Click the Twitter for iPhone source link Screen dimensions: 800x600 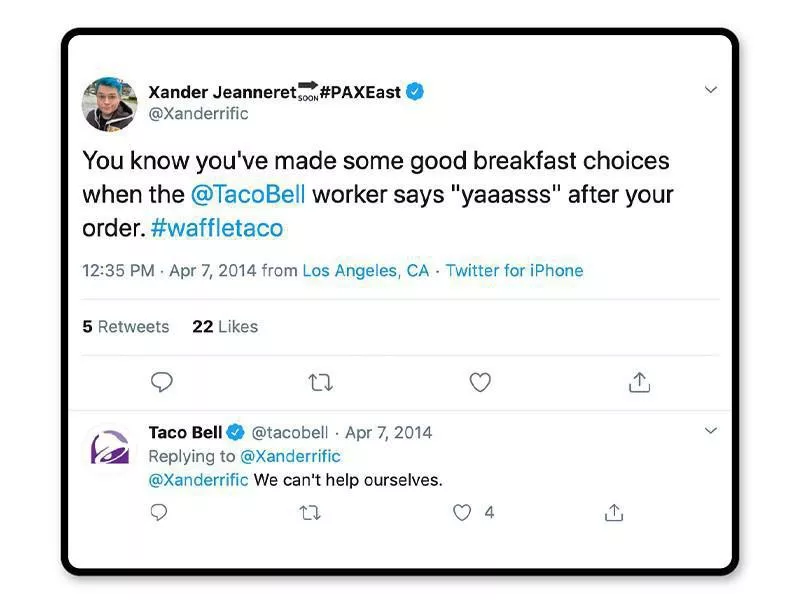[x=514, y=271]
